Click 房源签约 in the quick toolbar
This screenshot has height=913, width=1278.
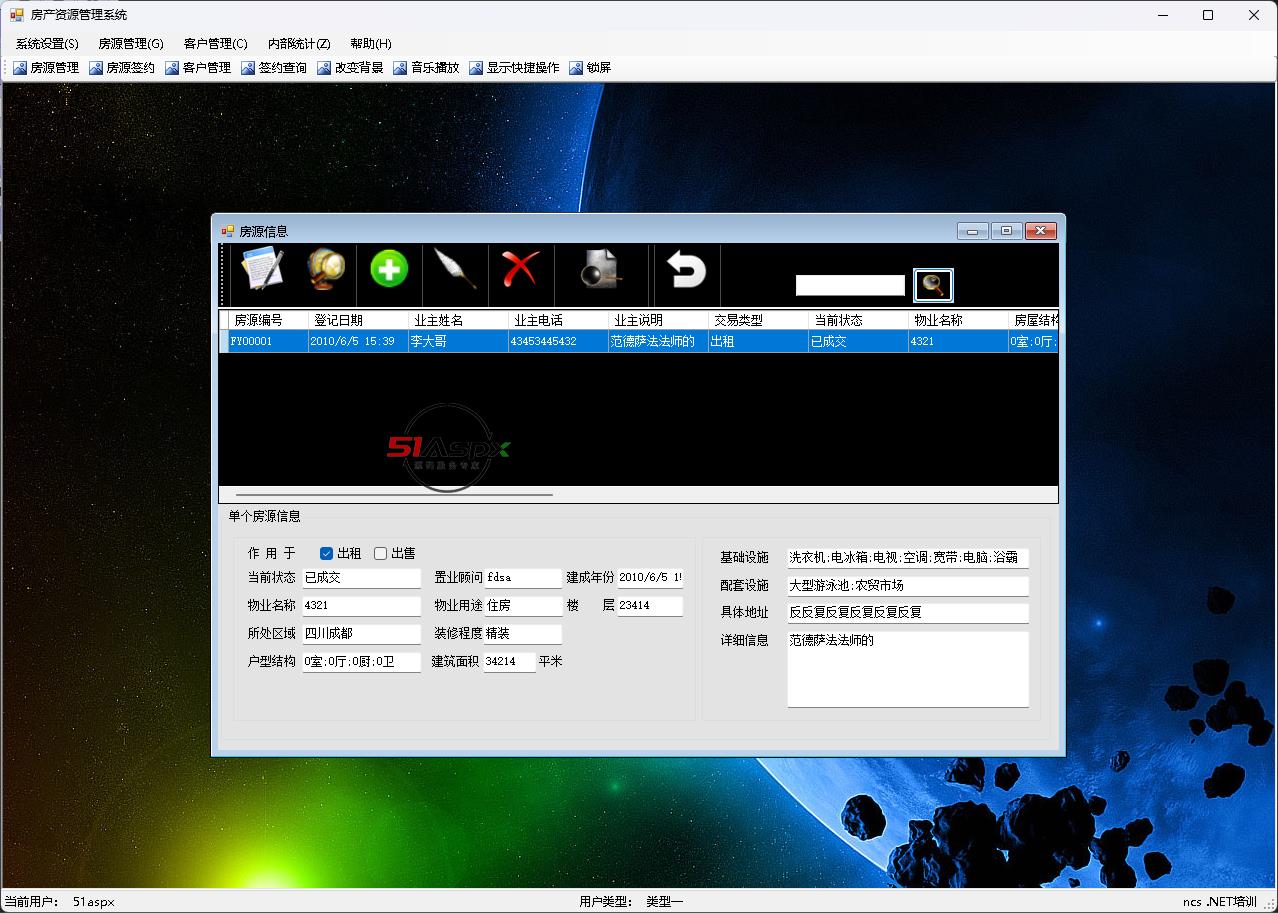pyautogui.click(x=122, y=68)
